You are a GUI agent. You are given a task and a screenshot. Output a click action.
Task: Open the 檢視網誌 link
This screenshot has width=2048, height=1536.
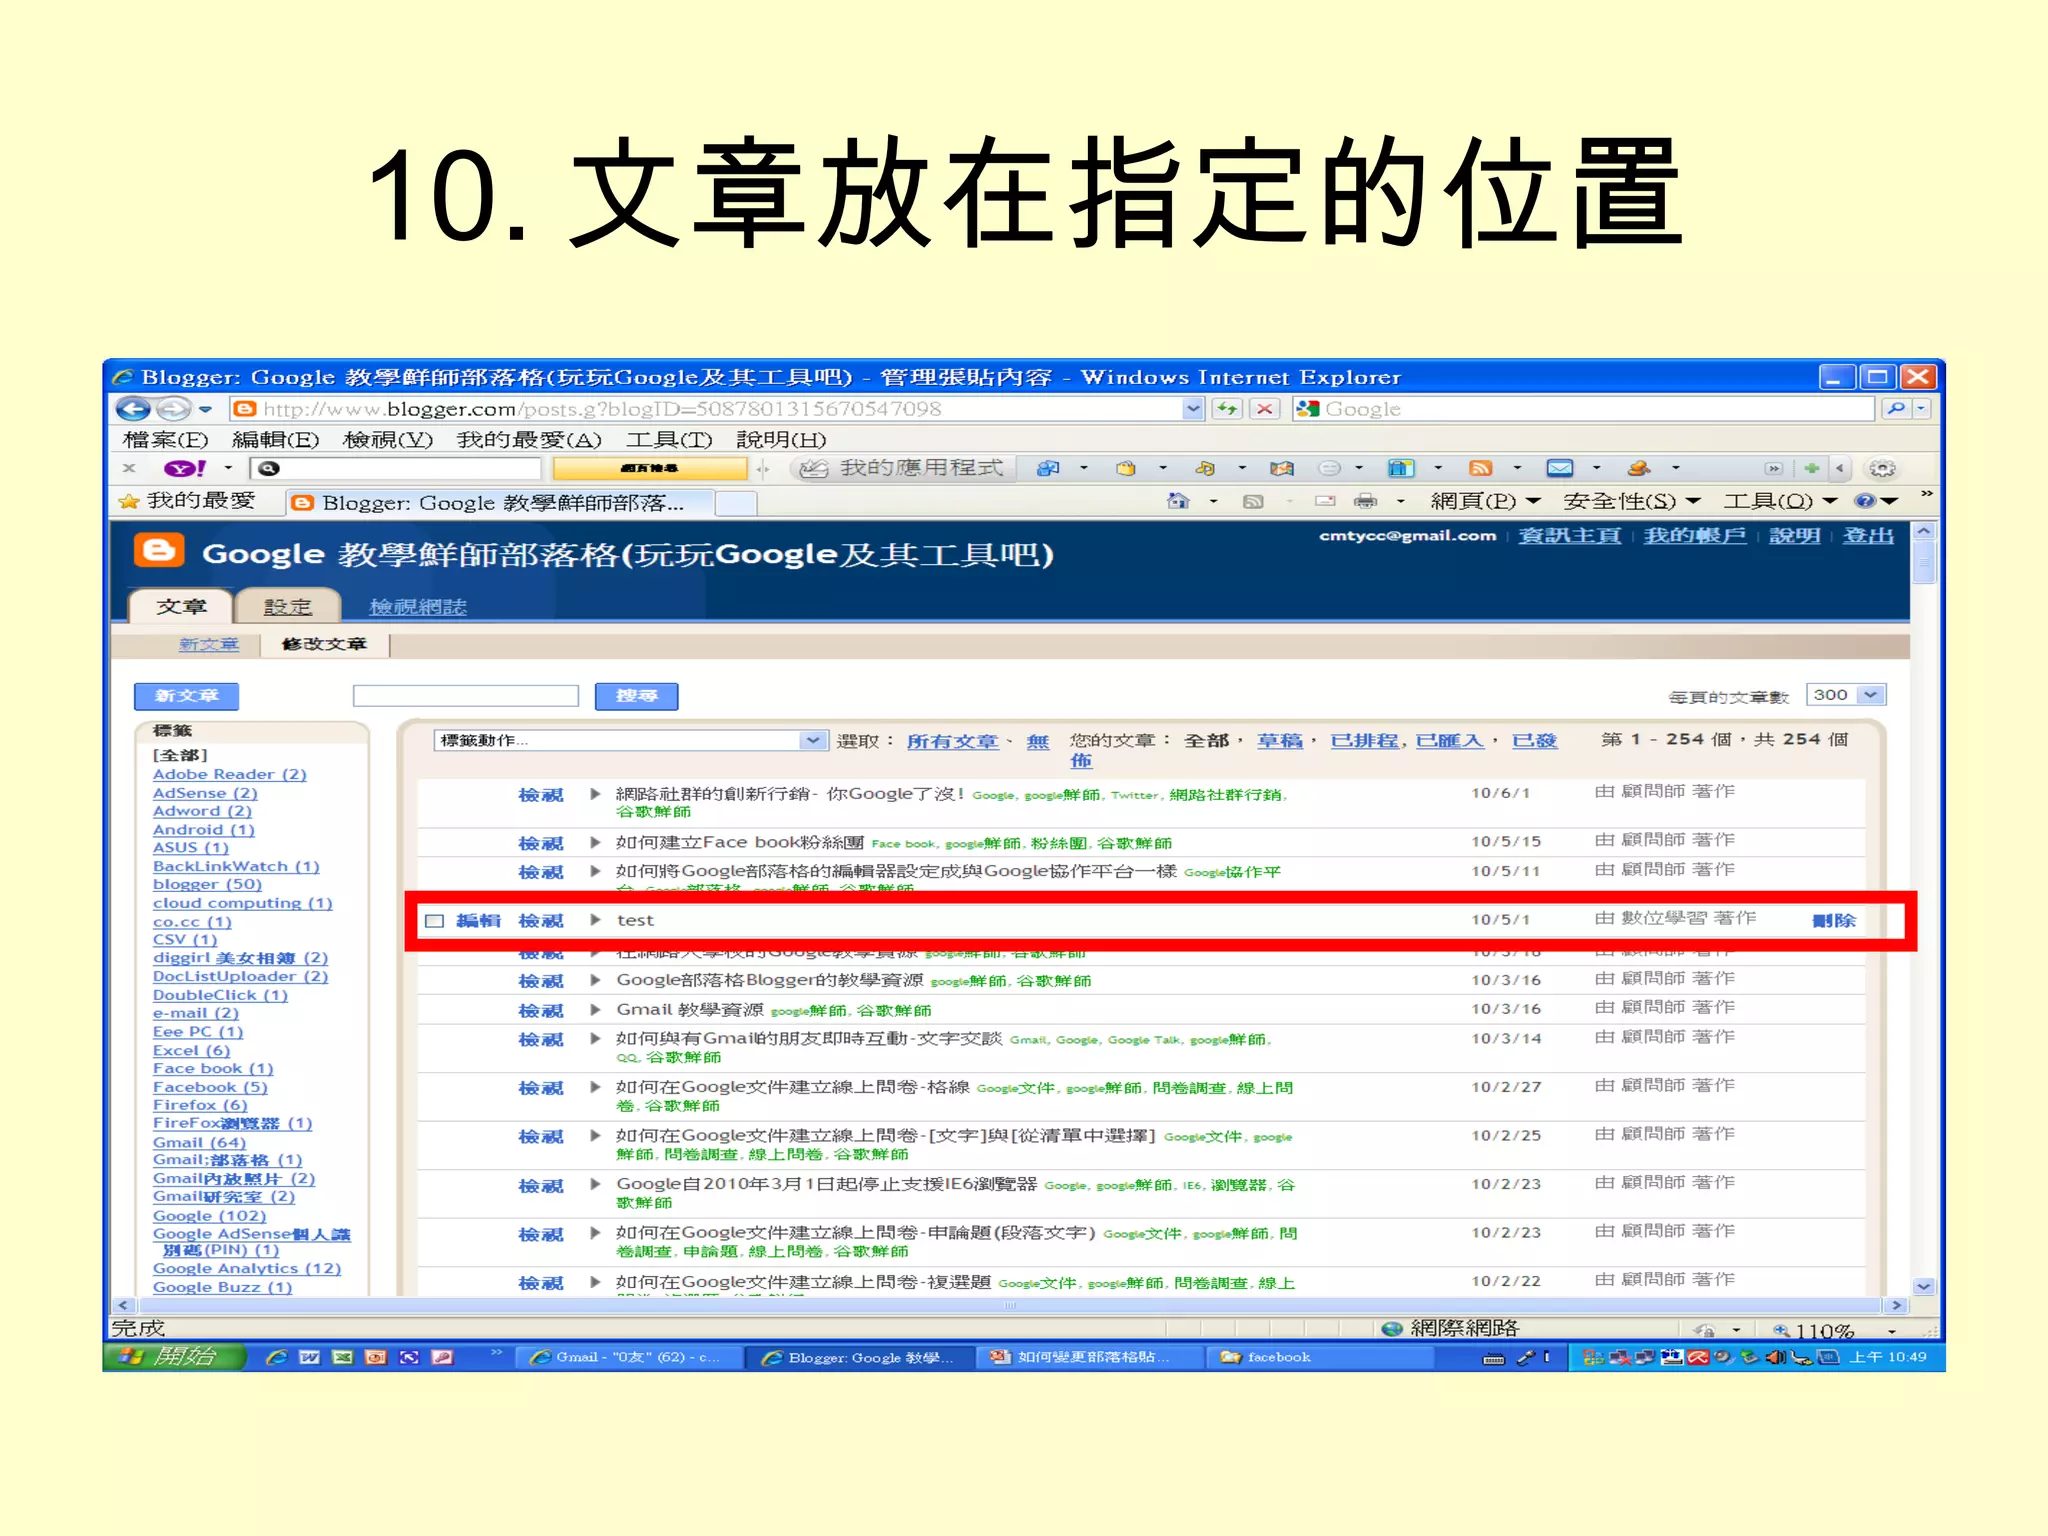pos(418,606)
